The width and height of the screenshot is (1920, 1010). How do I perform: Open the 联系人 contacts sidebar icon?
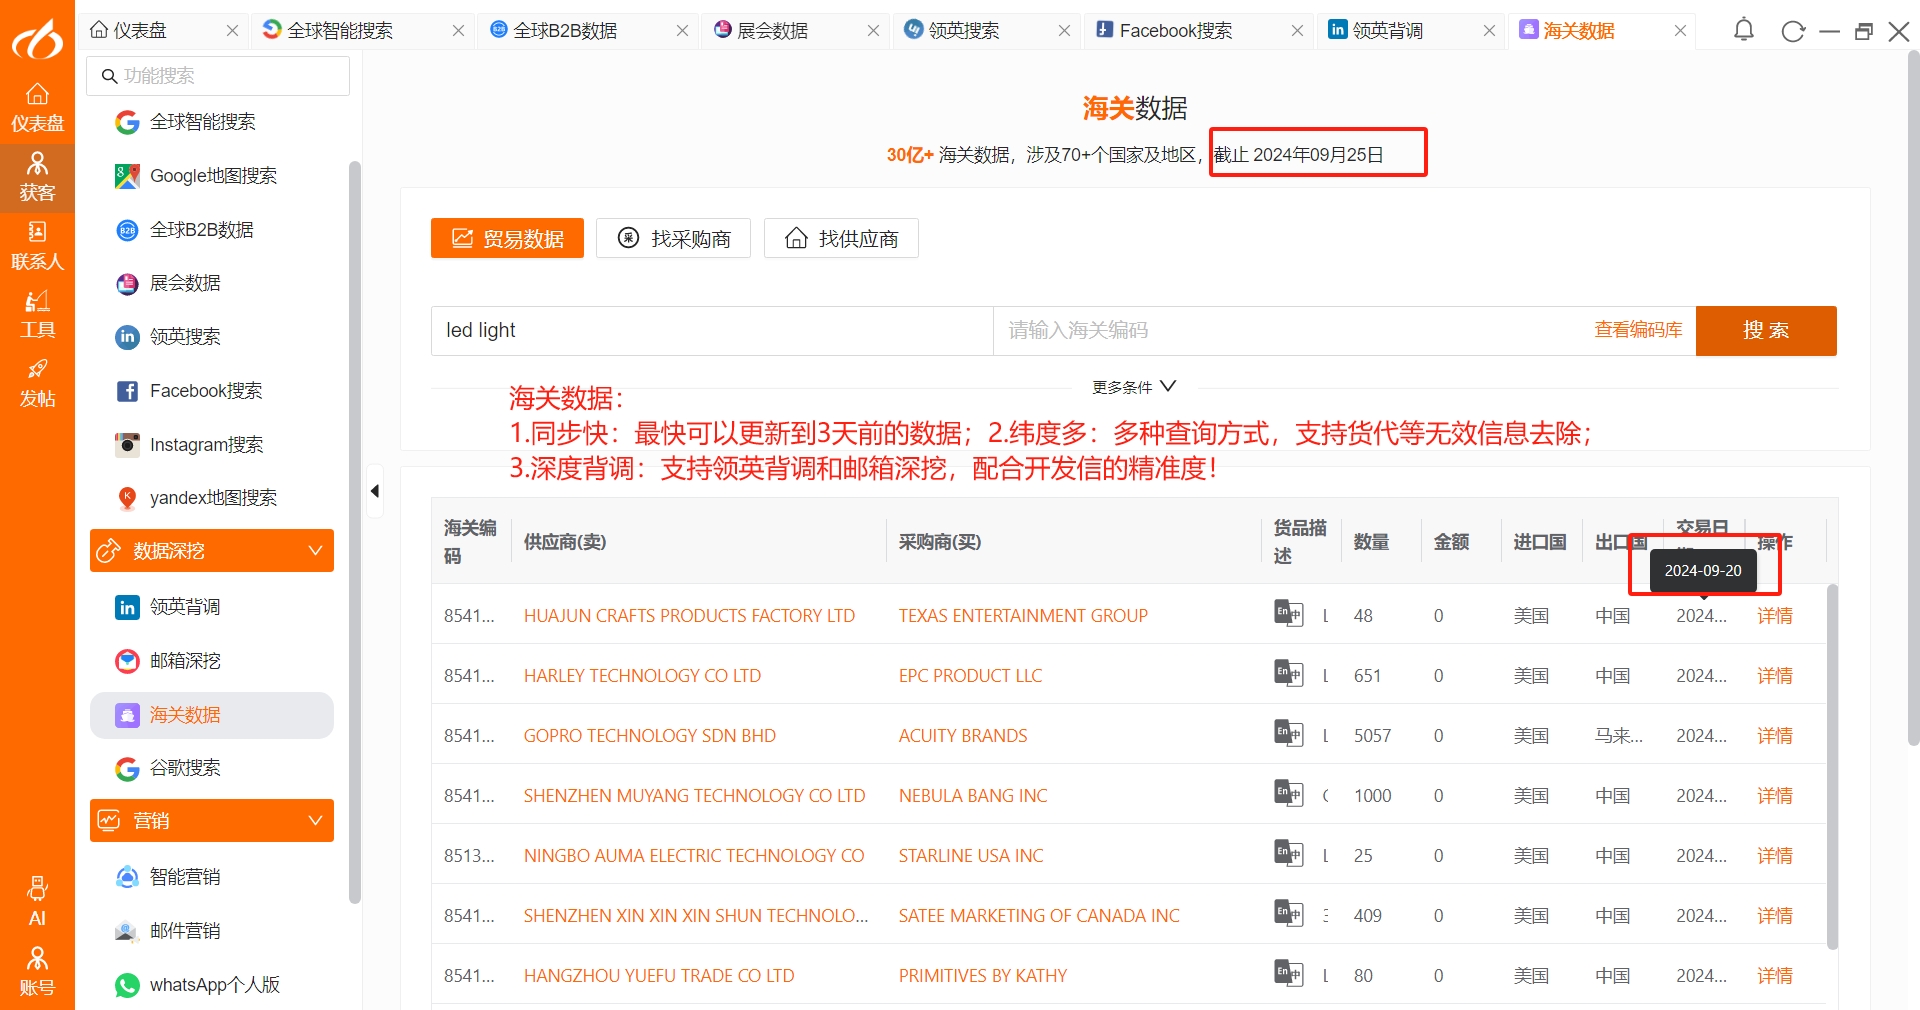(37, 246)
